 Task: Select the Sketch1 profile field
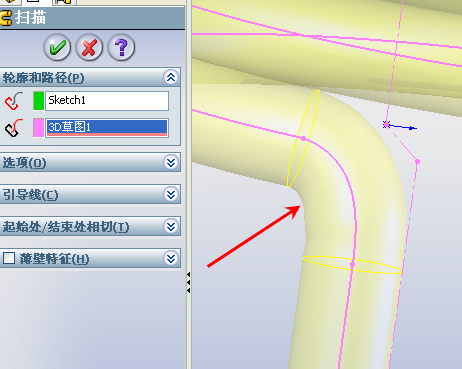(x=107, y=101)
